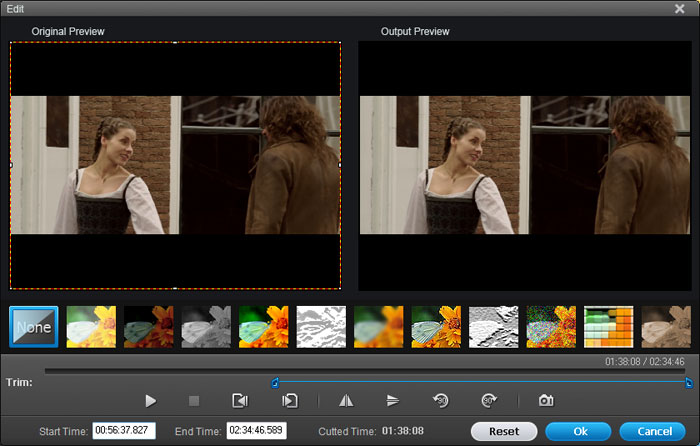The image size is (700, 446).
Task: Apply the overexposed bright butterfly effect
Action: tap(91, 327)
